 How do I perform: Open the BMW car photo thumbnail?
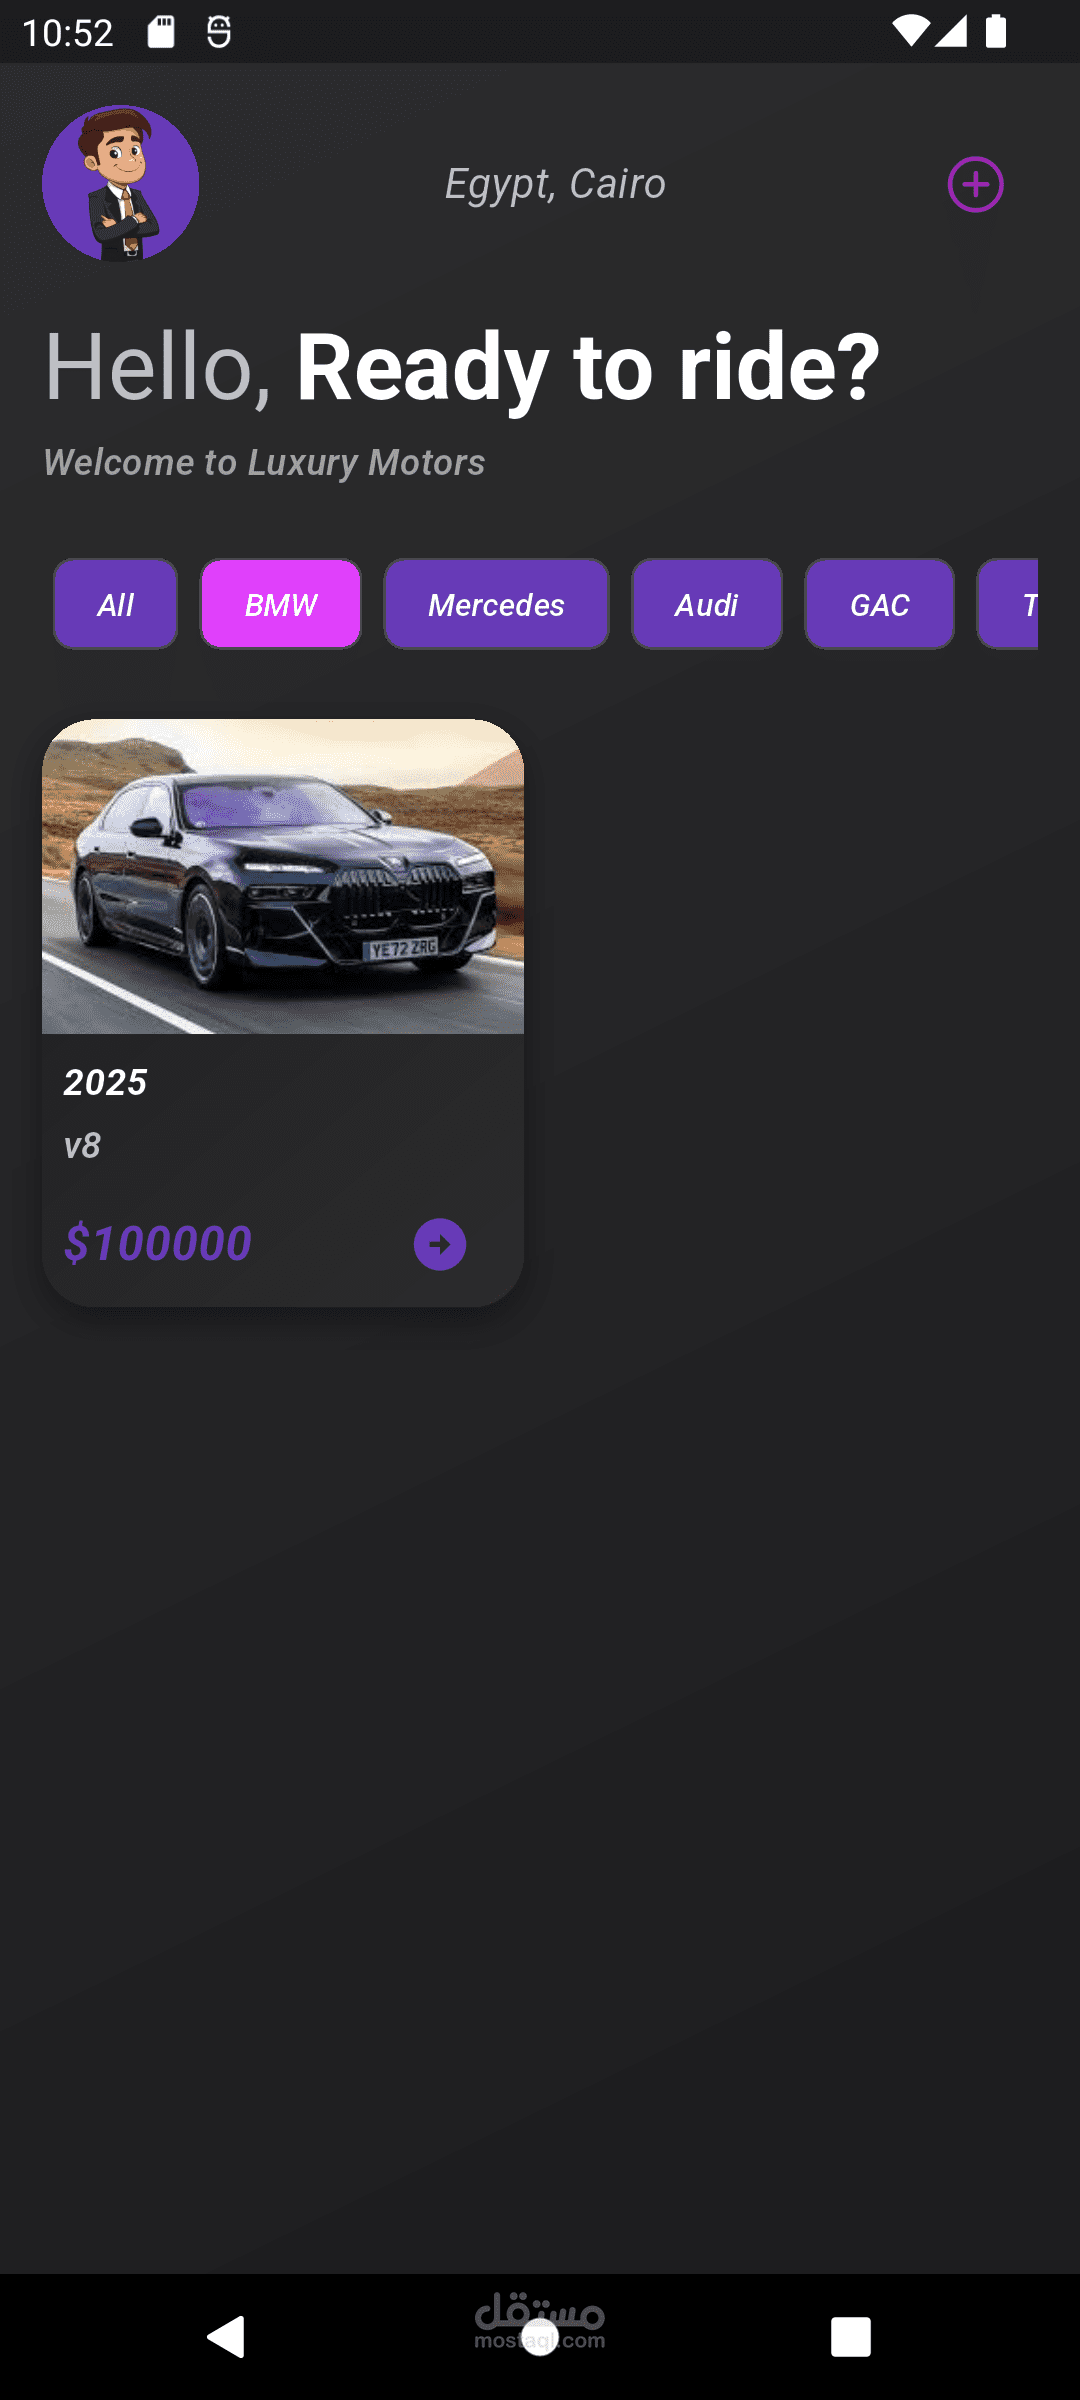[283, 876]
